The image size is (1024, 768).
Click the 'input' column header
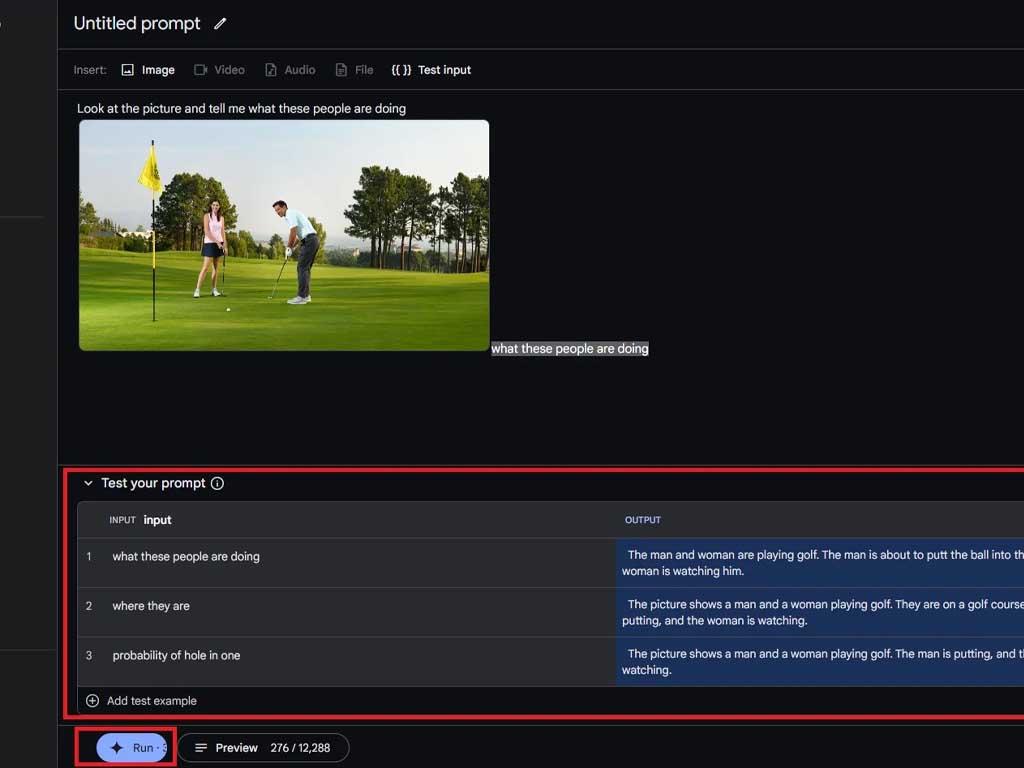(x=157, y=520)
